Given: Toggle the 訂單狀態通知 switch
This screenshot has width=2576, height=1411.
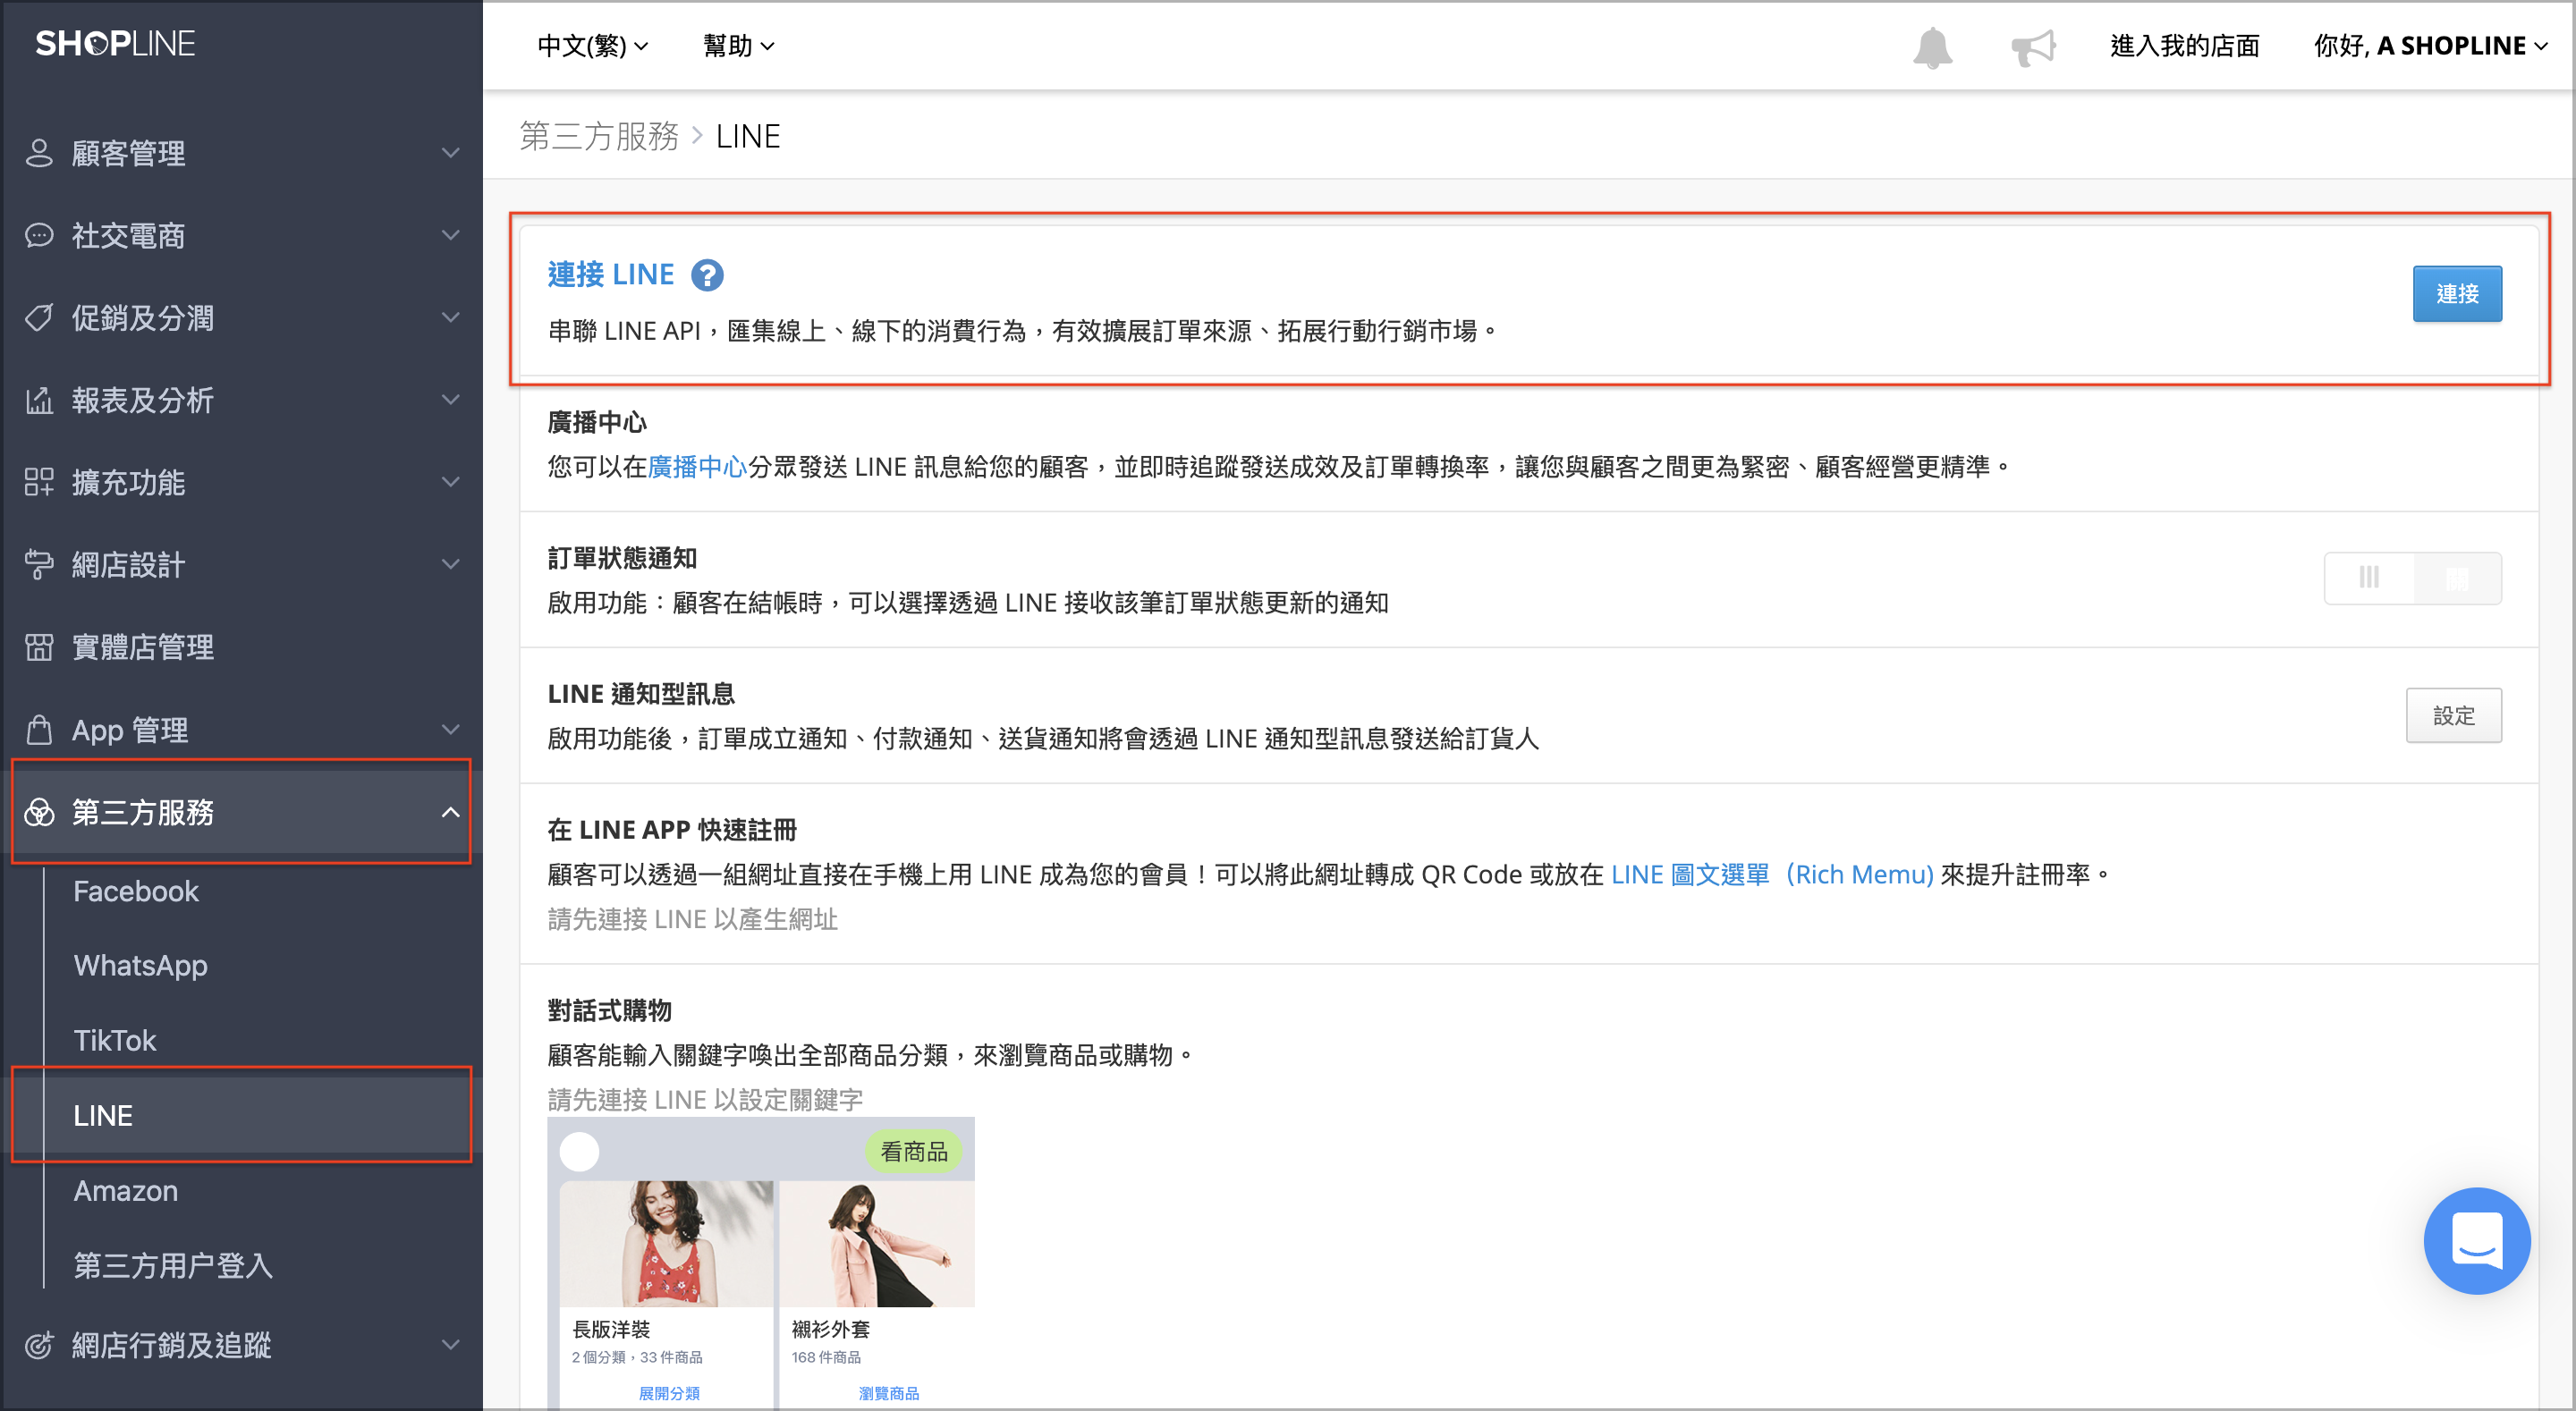Looking at the screenshot, I should click(x=2412, y=578).
